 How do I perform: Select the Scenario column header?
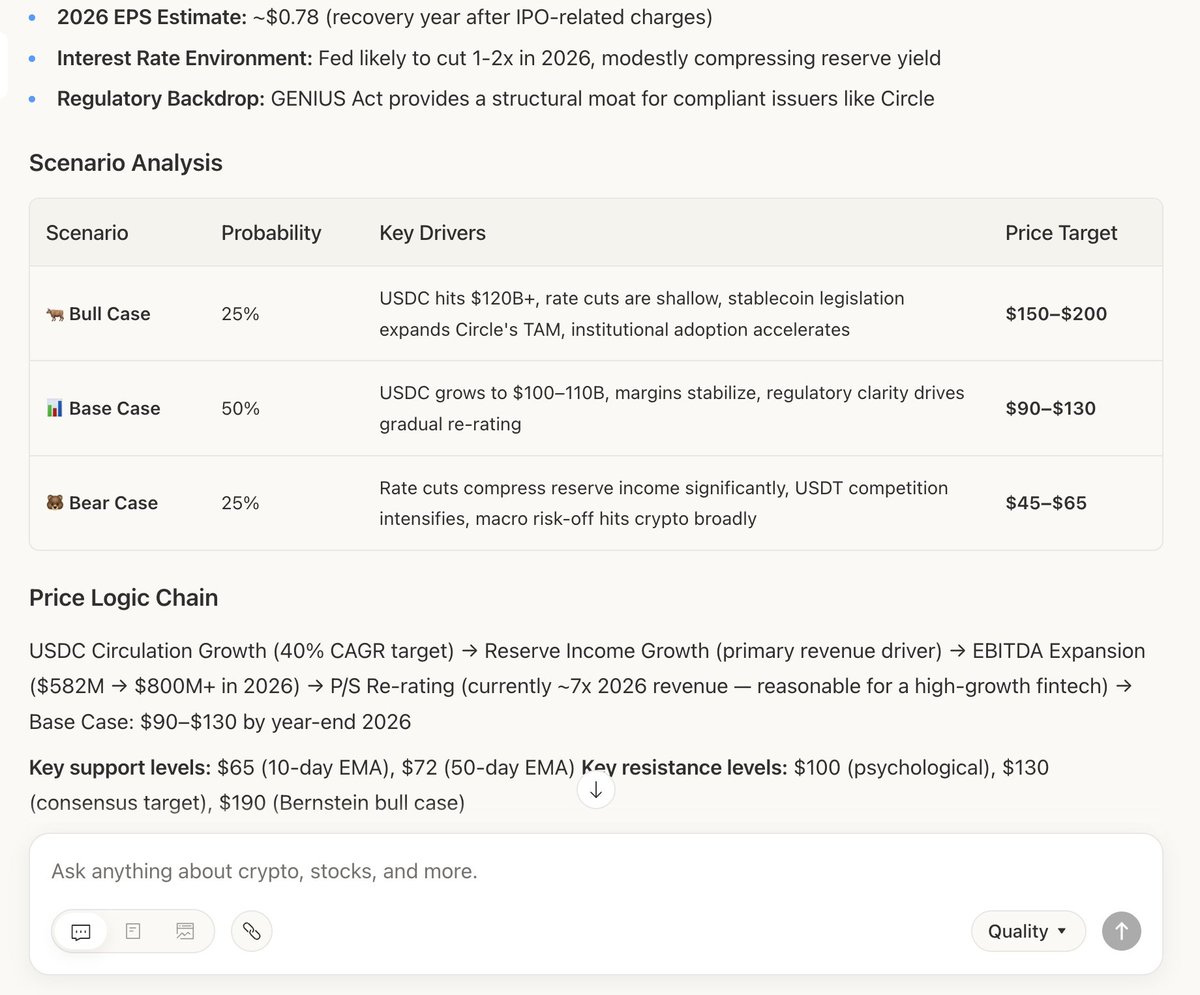coord(87,233)
